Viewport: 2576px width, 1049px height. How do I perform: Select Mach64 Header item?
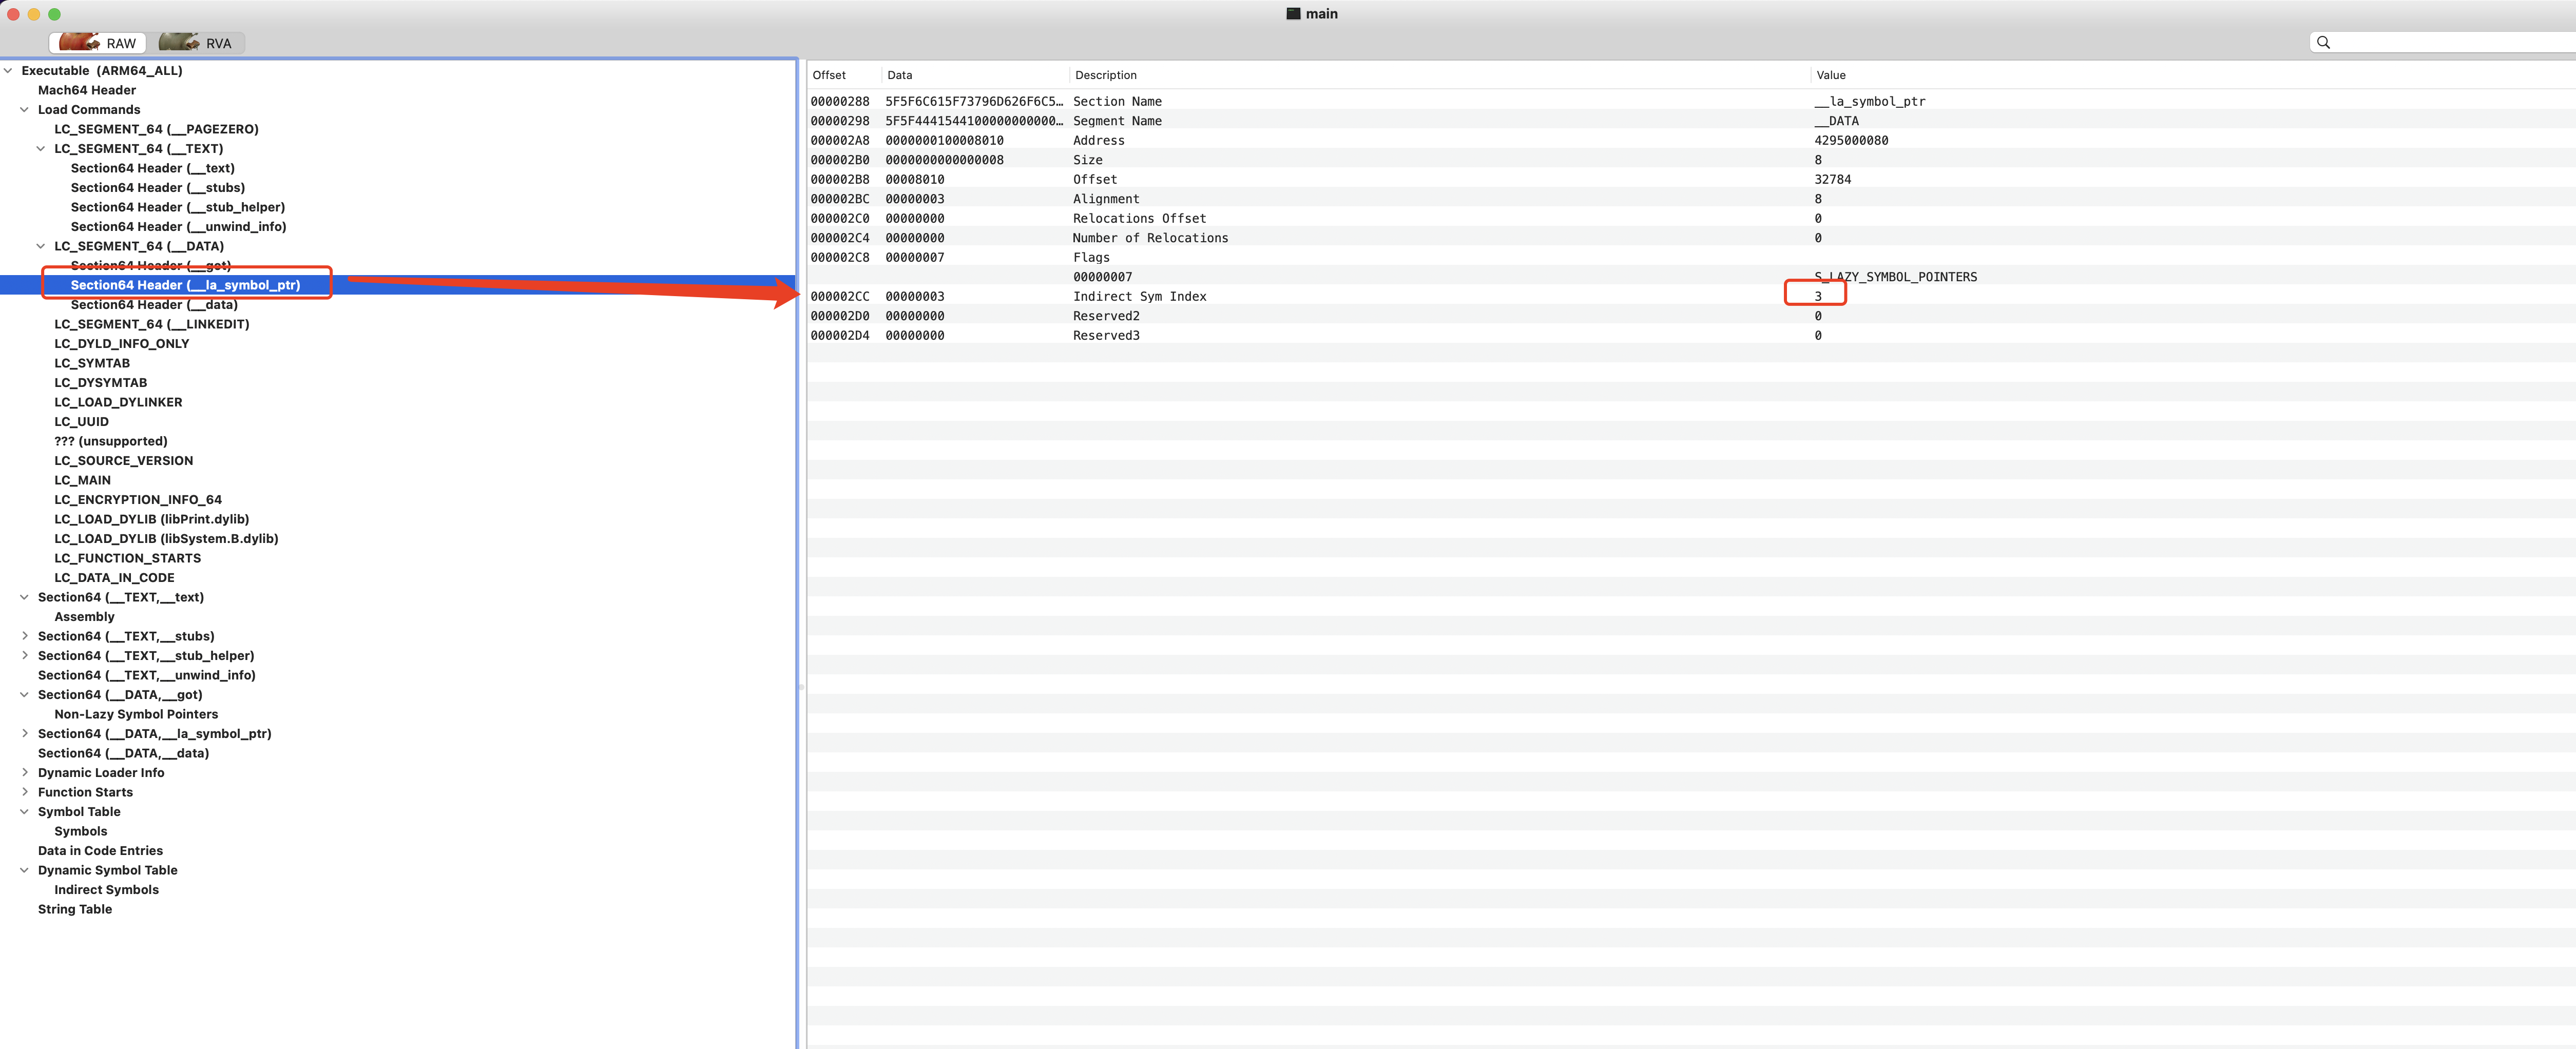tap(87, 90)
